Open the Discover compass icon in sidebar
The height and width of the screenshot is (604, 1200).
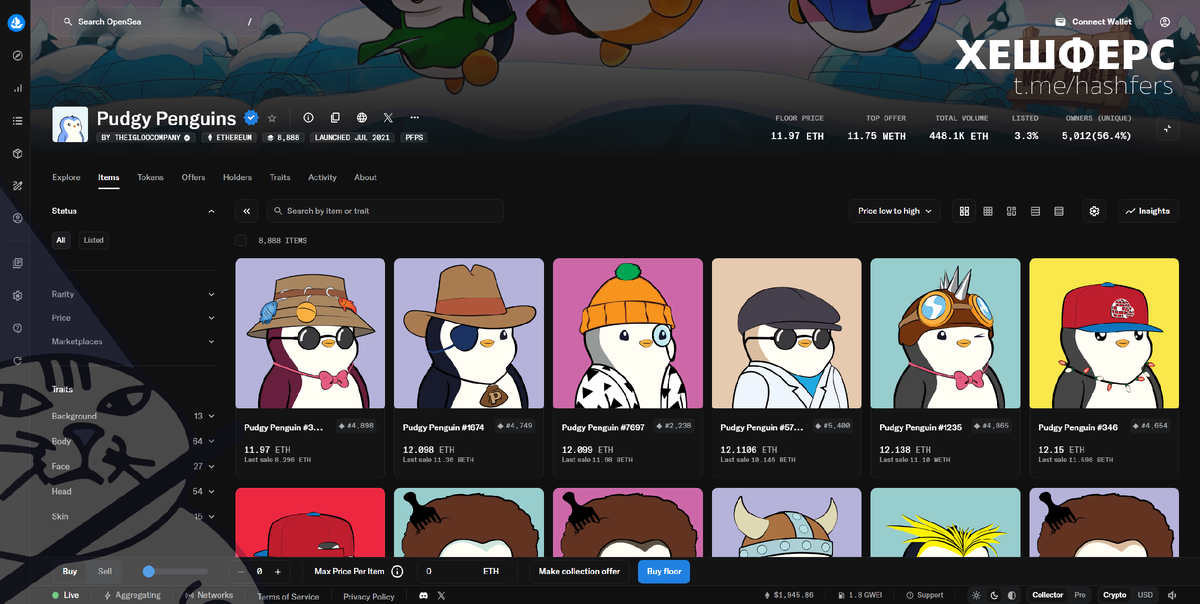pos(17,56)
